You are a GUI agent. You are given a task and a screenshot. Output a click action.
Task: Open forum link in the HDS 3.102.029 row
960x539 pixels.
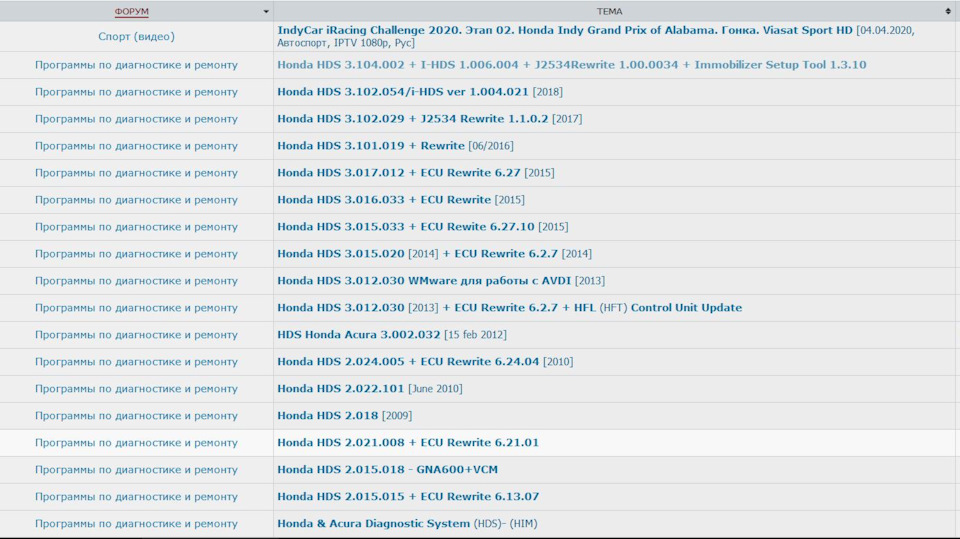pos(137,118)
